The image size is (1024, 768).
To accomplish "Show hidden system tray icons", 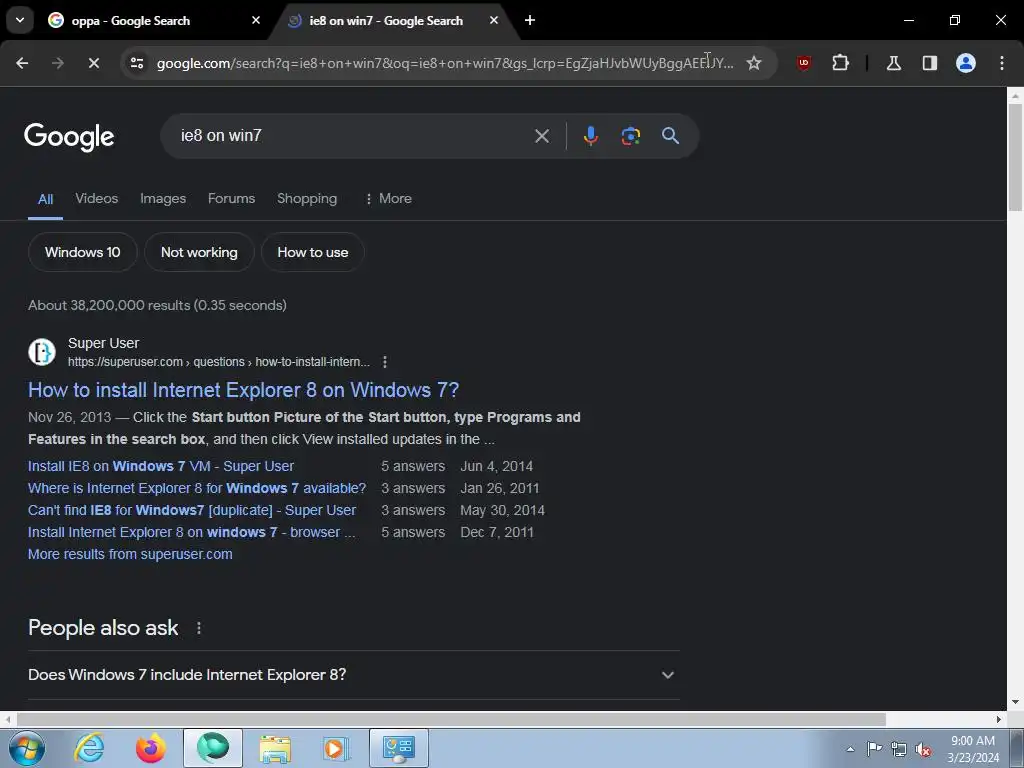I will coord(850,749).
